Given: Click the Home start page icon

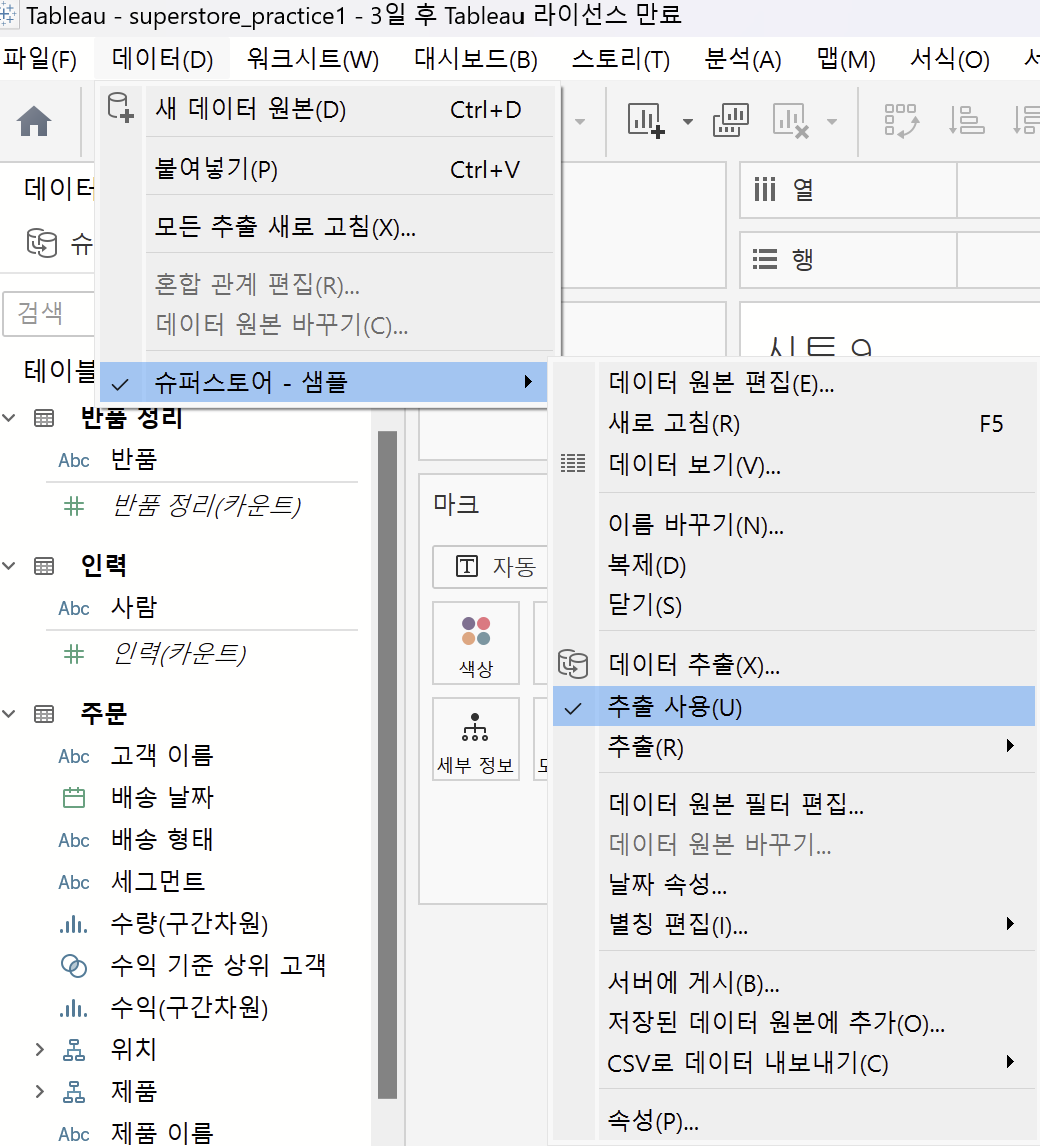Looking at the screenshot, I should click(34, 121).
